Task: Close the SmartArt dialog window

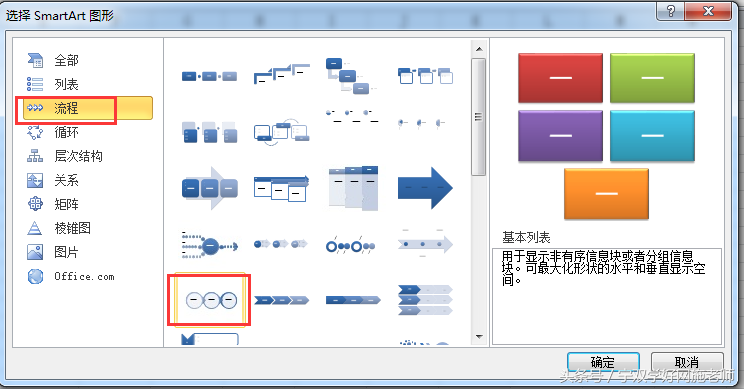Action: (708, 11)
